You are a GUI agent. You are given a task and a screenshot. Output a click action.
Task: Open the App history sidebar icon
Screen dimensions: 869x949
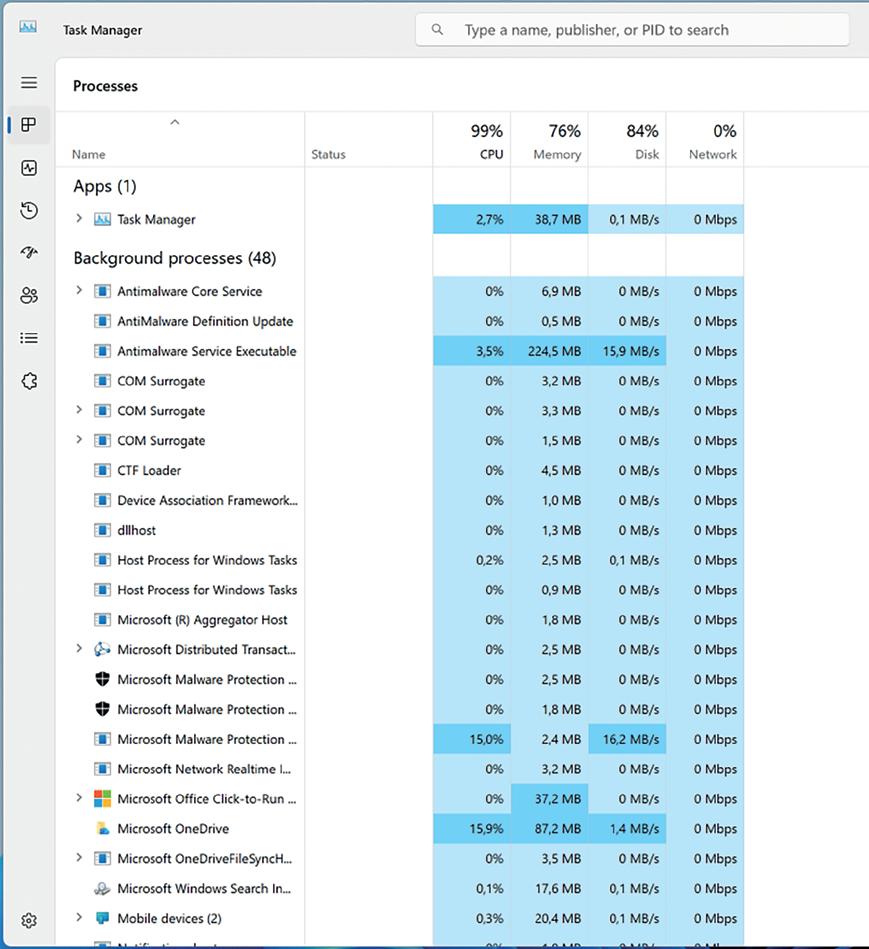29,210
